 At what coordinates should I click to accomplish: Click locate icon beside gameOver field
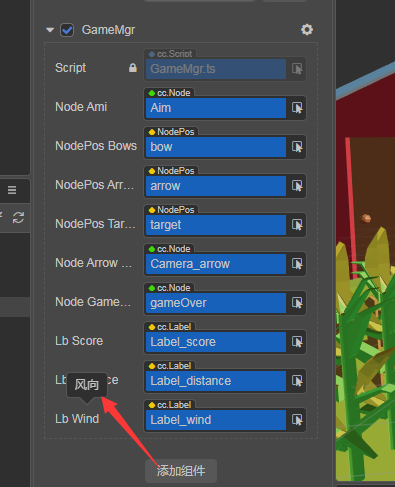[297, 303]
